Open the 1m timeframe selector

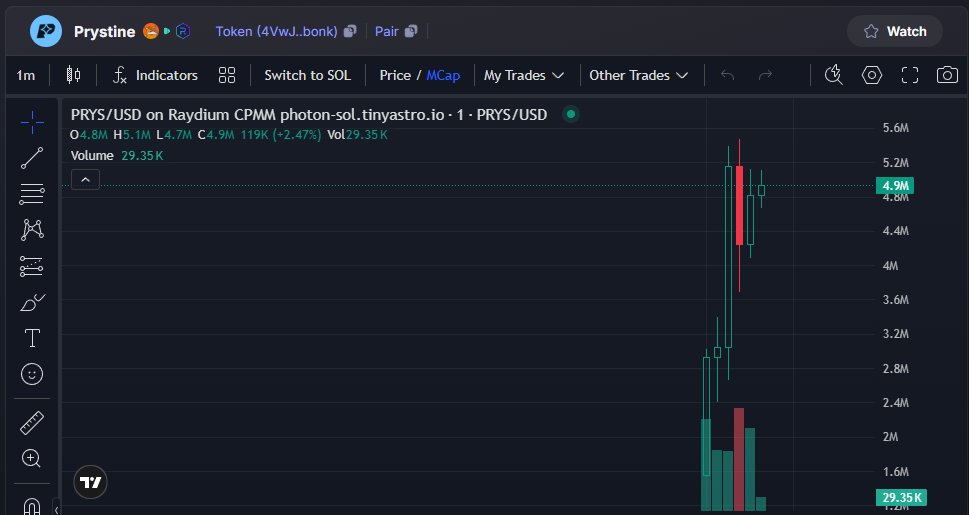25,75
